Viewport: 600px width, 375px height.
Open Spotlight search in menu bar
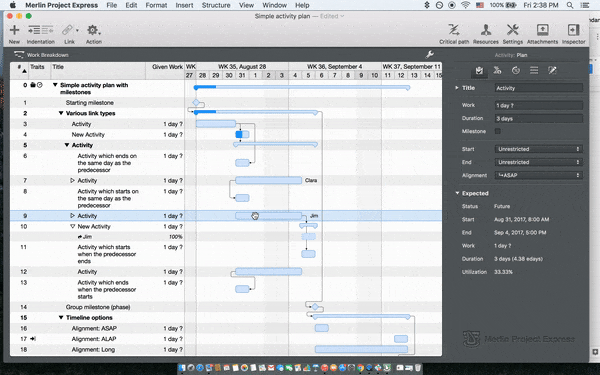point(570,5)
